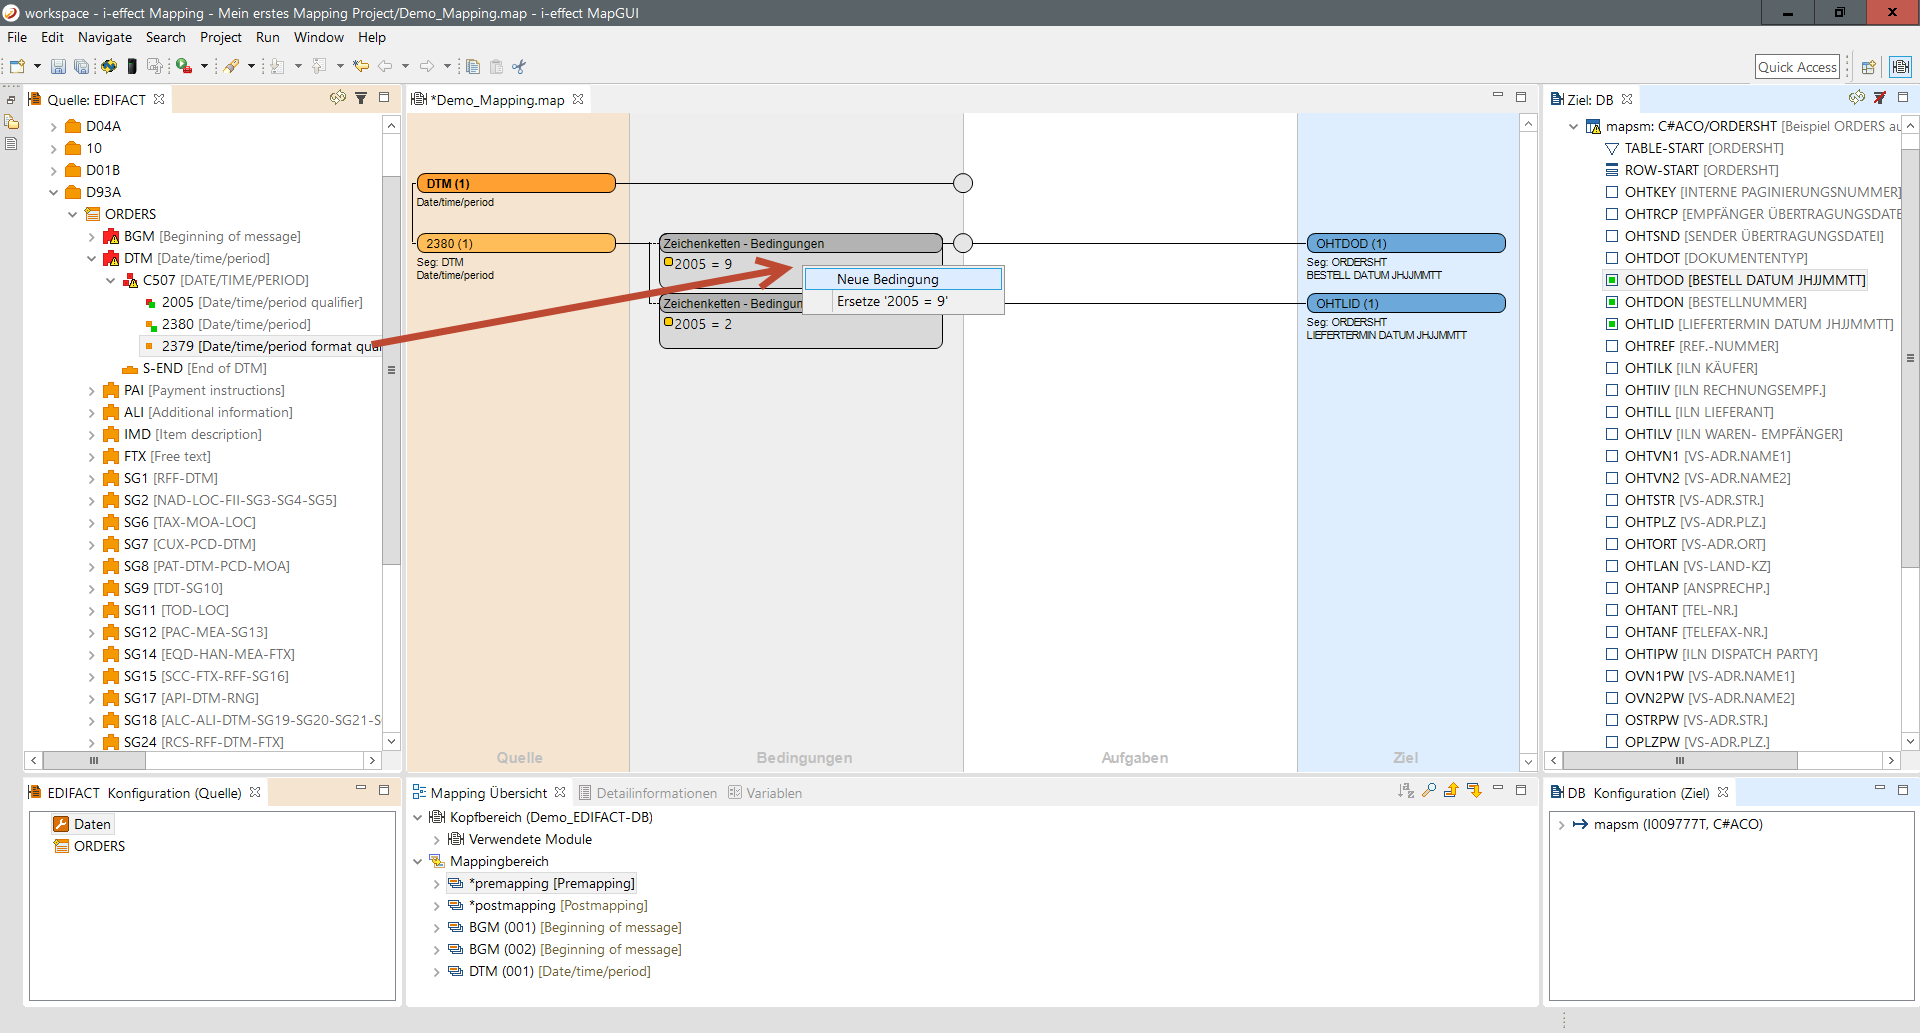Click the filter icon in Quelle panel

coord(361,98)
